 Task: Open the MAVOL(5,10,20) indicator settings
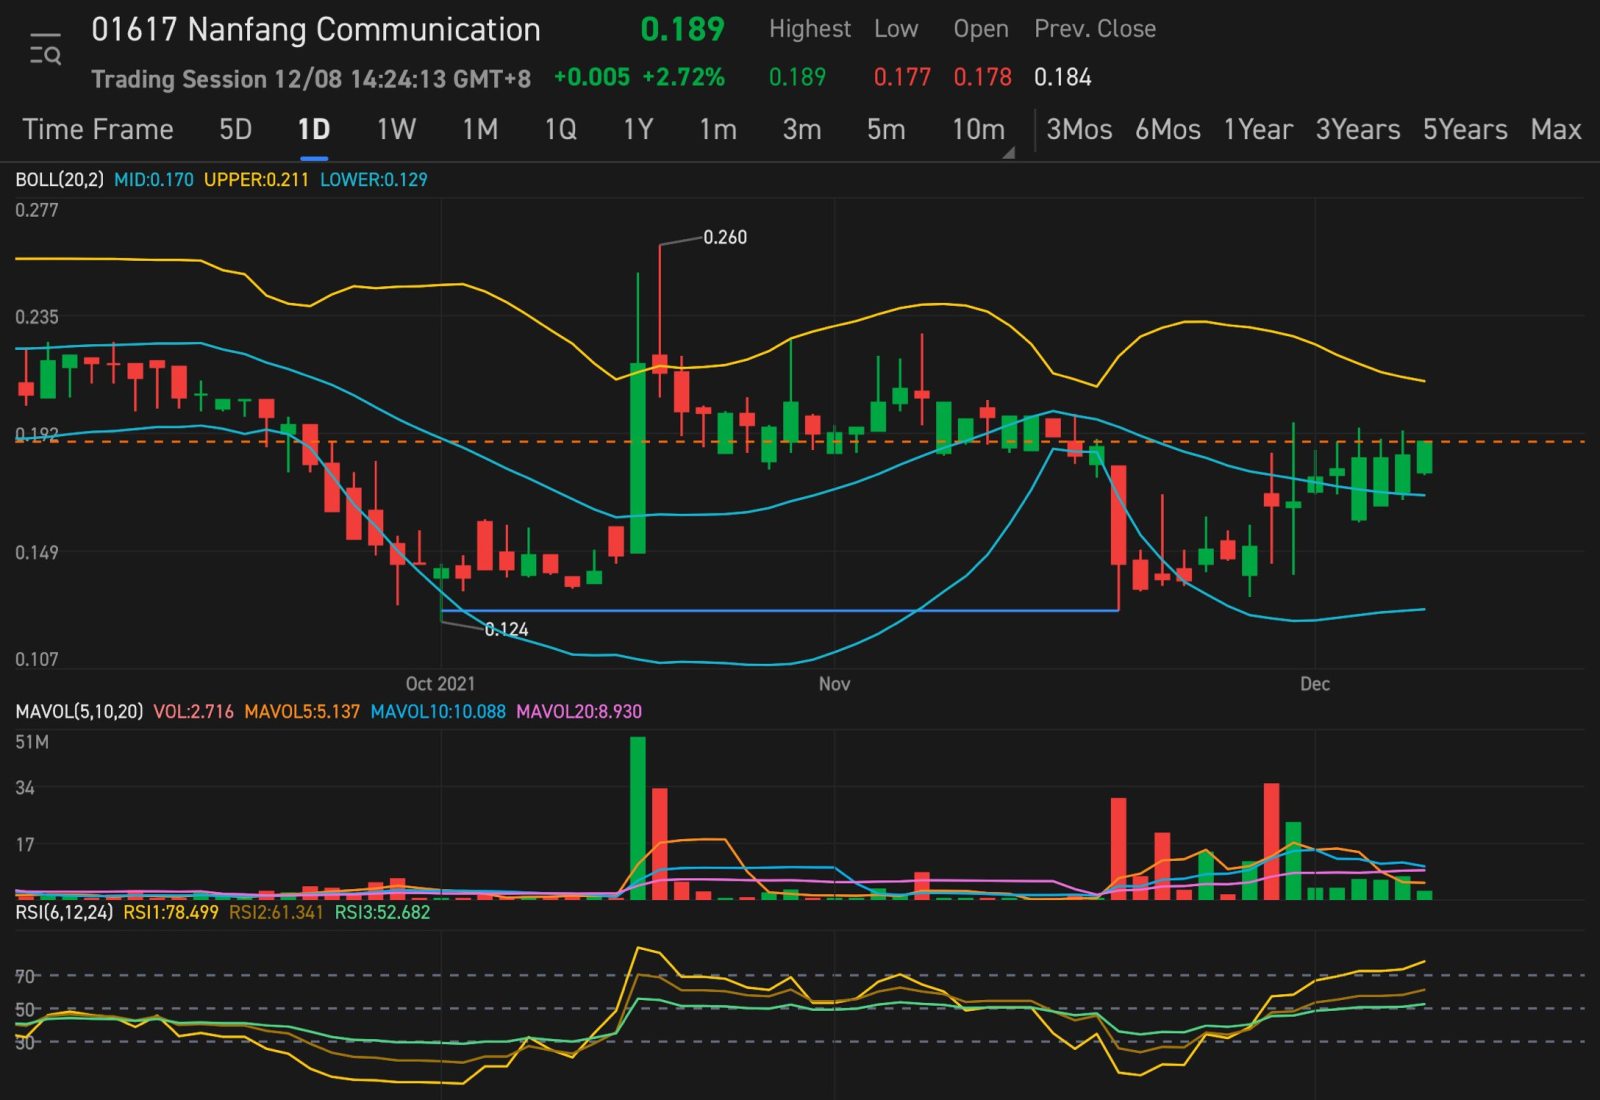point(79,712)
